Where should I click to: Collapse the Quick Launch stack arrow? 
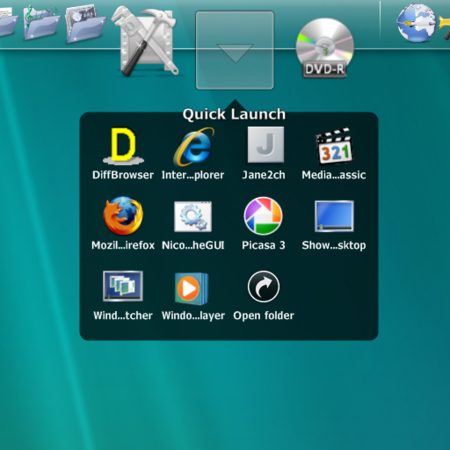pyautogui.click(x=235, y=50)
